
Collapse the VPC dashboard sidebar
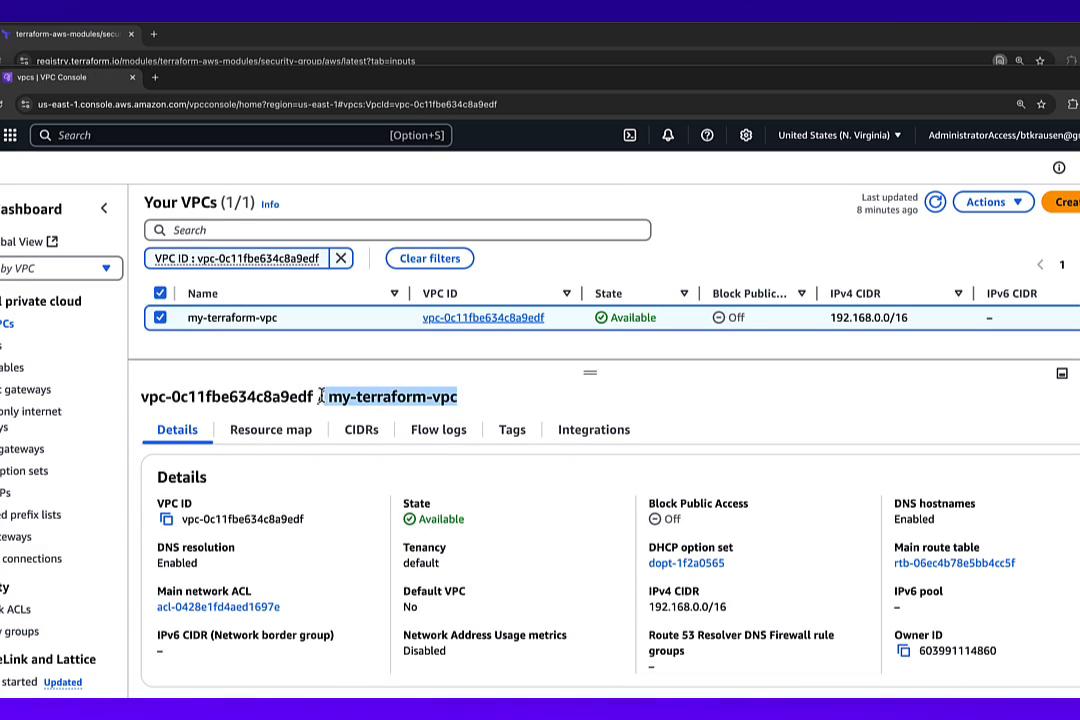pyautogui.click(x=104, y=208)
